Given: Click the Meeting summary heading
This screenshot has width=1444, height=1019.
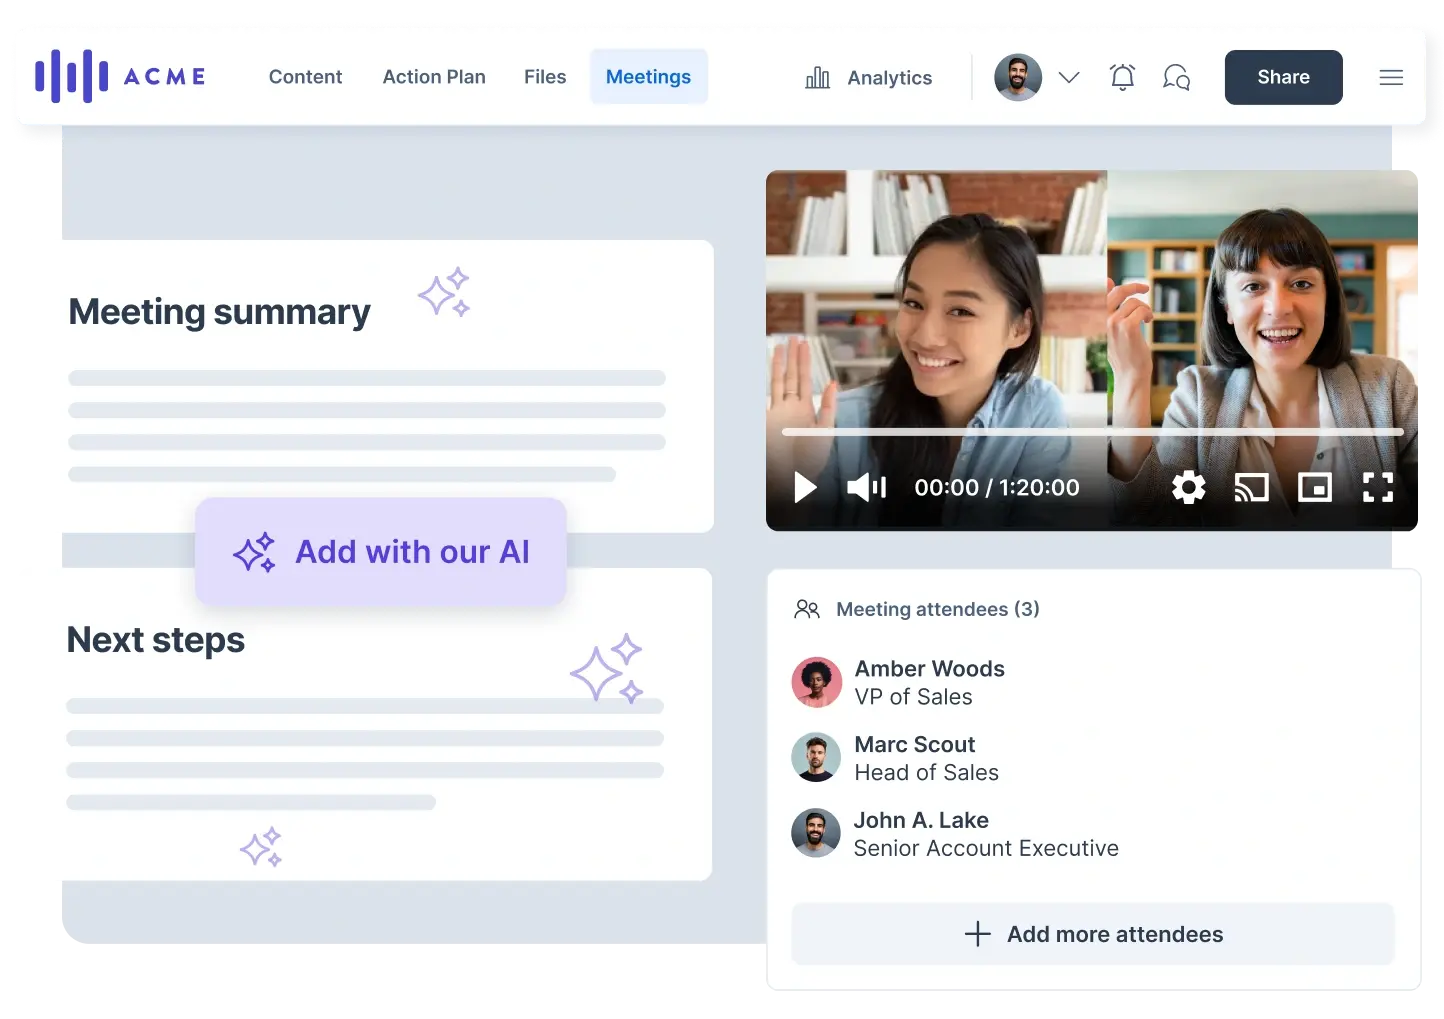Looking at the screenshot, I should click(x=219, y=312).
